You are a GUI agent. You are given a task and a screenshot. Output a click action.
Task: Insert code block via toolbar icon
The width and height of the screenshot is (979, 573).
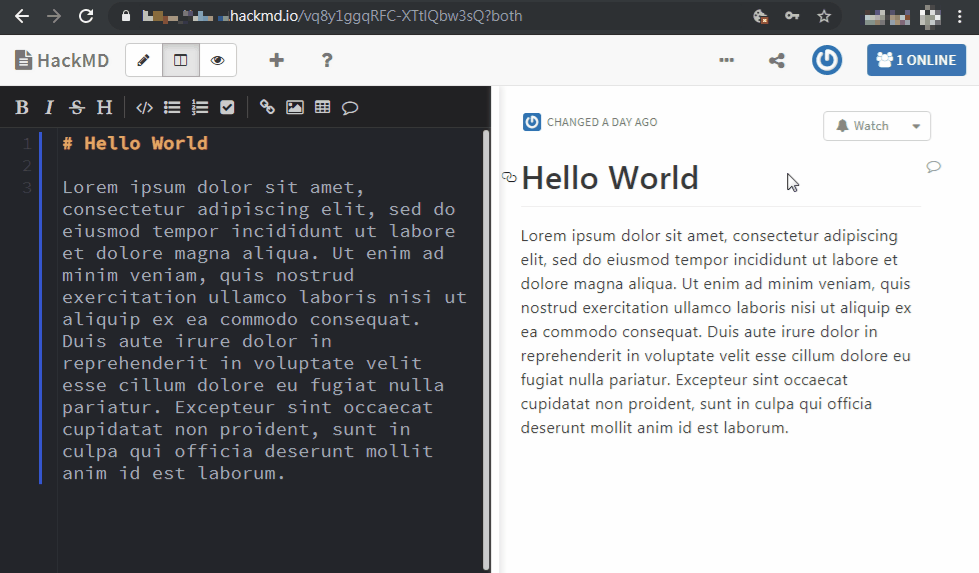pos(144,107)
